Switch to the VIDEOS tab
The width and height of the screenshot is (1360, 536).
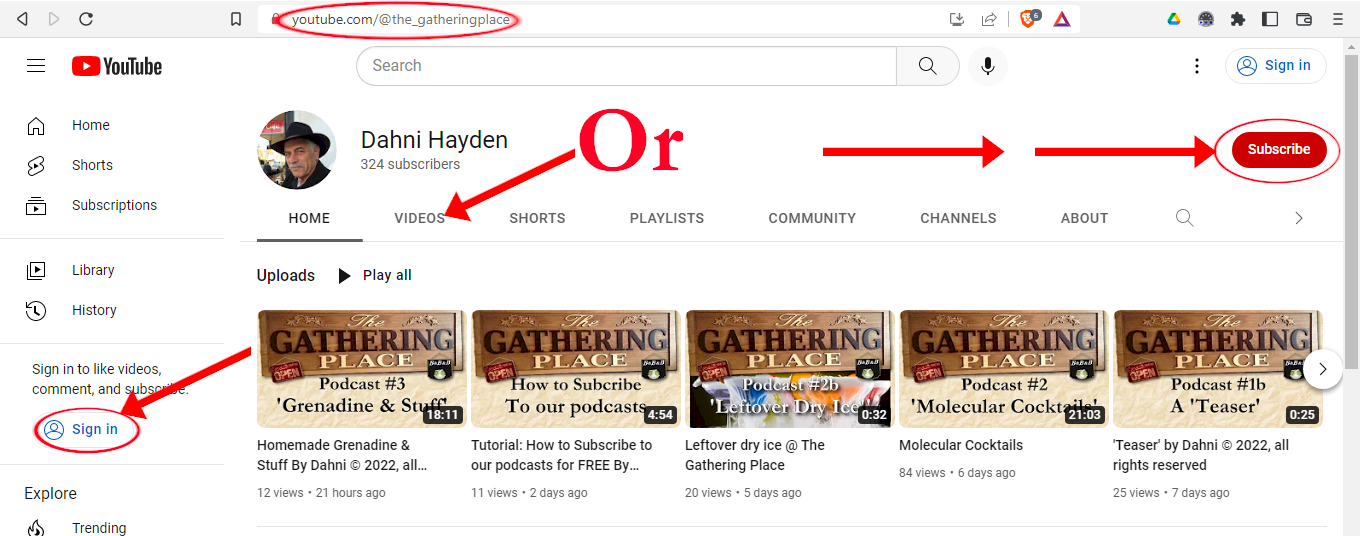pyautogui.click(x=420, y=218)
